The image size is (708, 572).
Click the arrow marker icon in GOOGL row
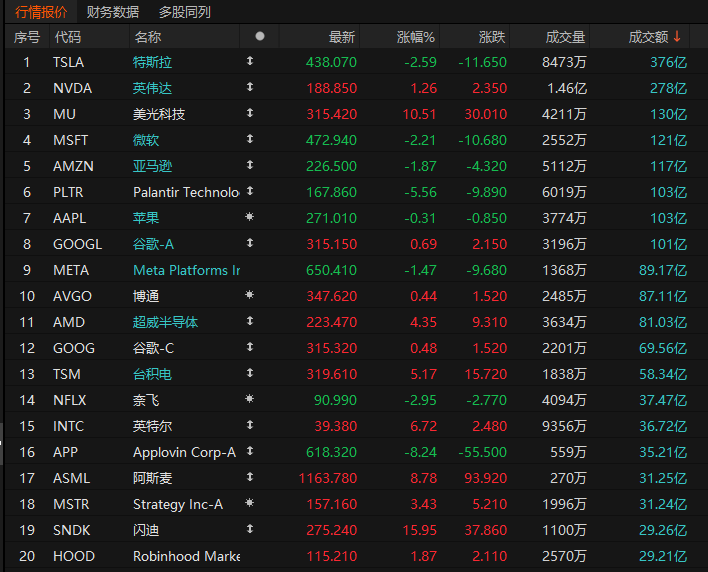[250, 243]
